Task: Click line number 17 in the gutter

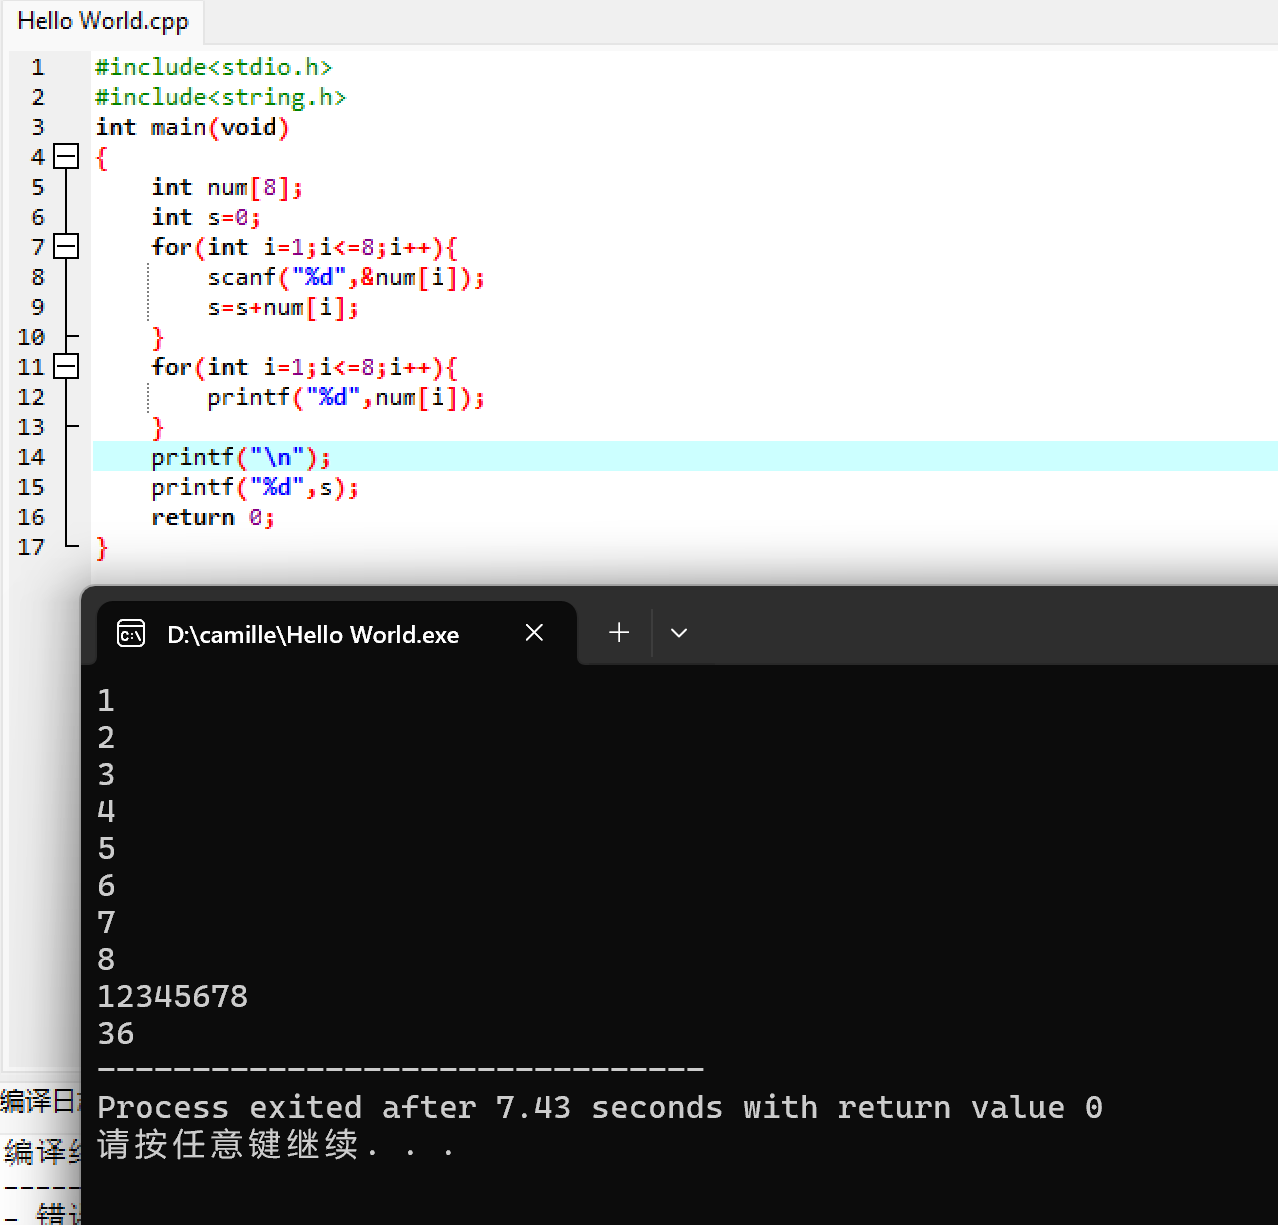Action: 31,547
